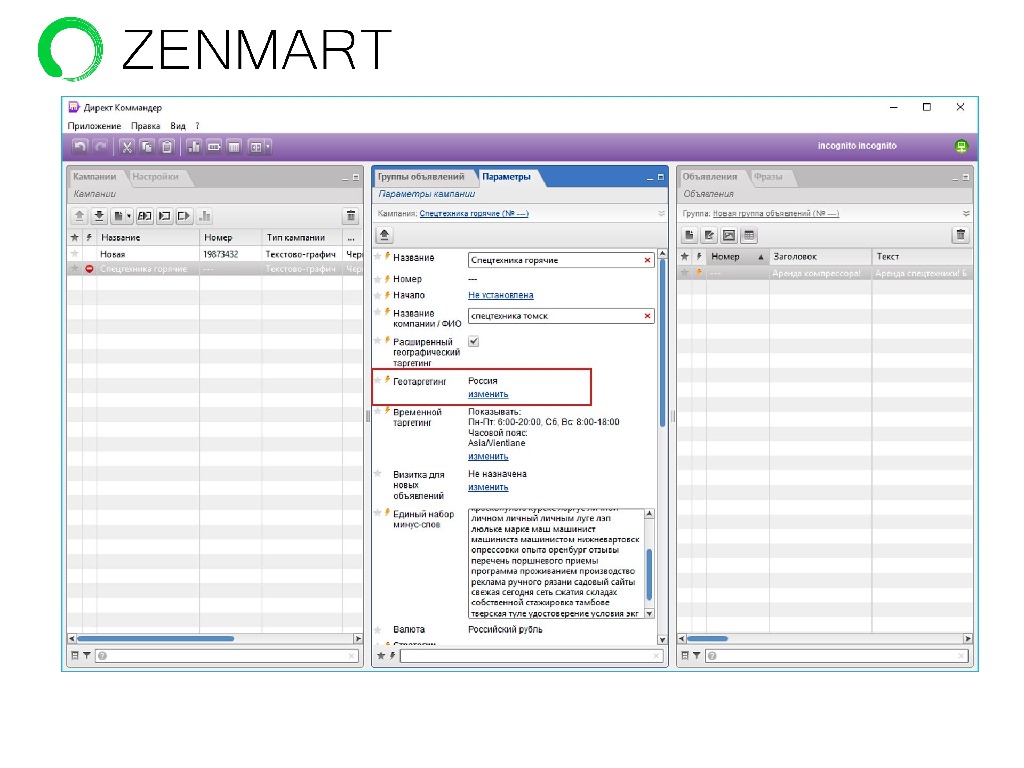Viewport: 1024px width, 768px height.
Task: Click the Номер column sort arrow in the Ads table
Action: [x=760, y=257]
